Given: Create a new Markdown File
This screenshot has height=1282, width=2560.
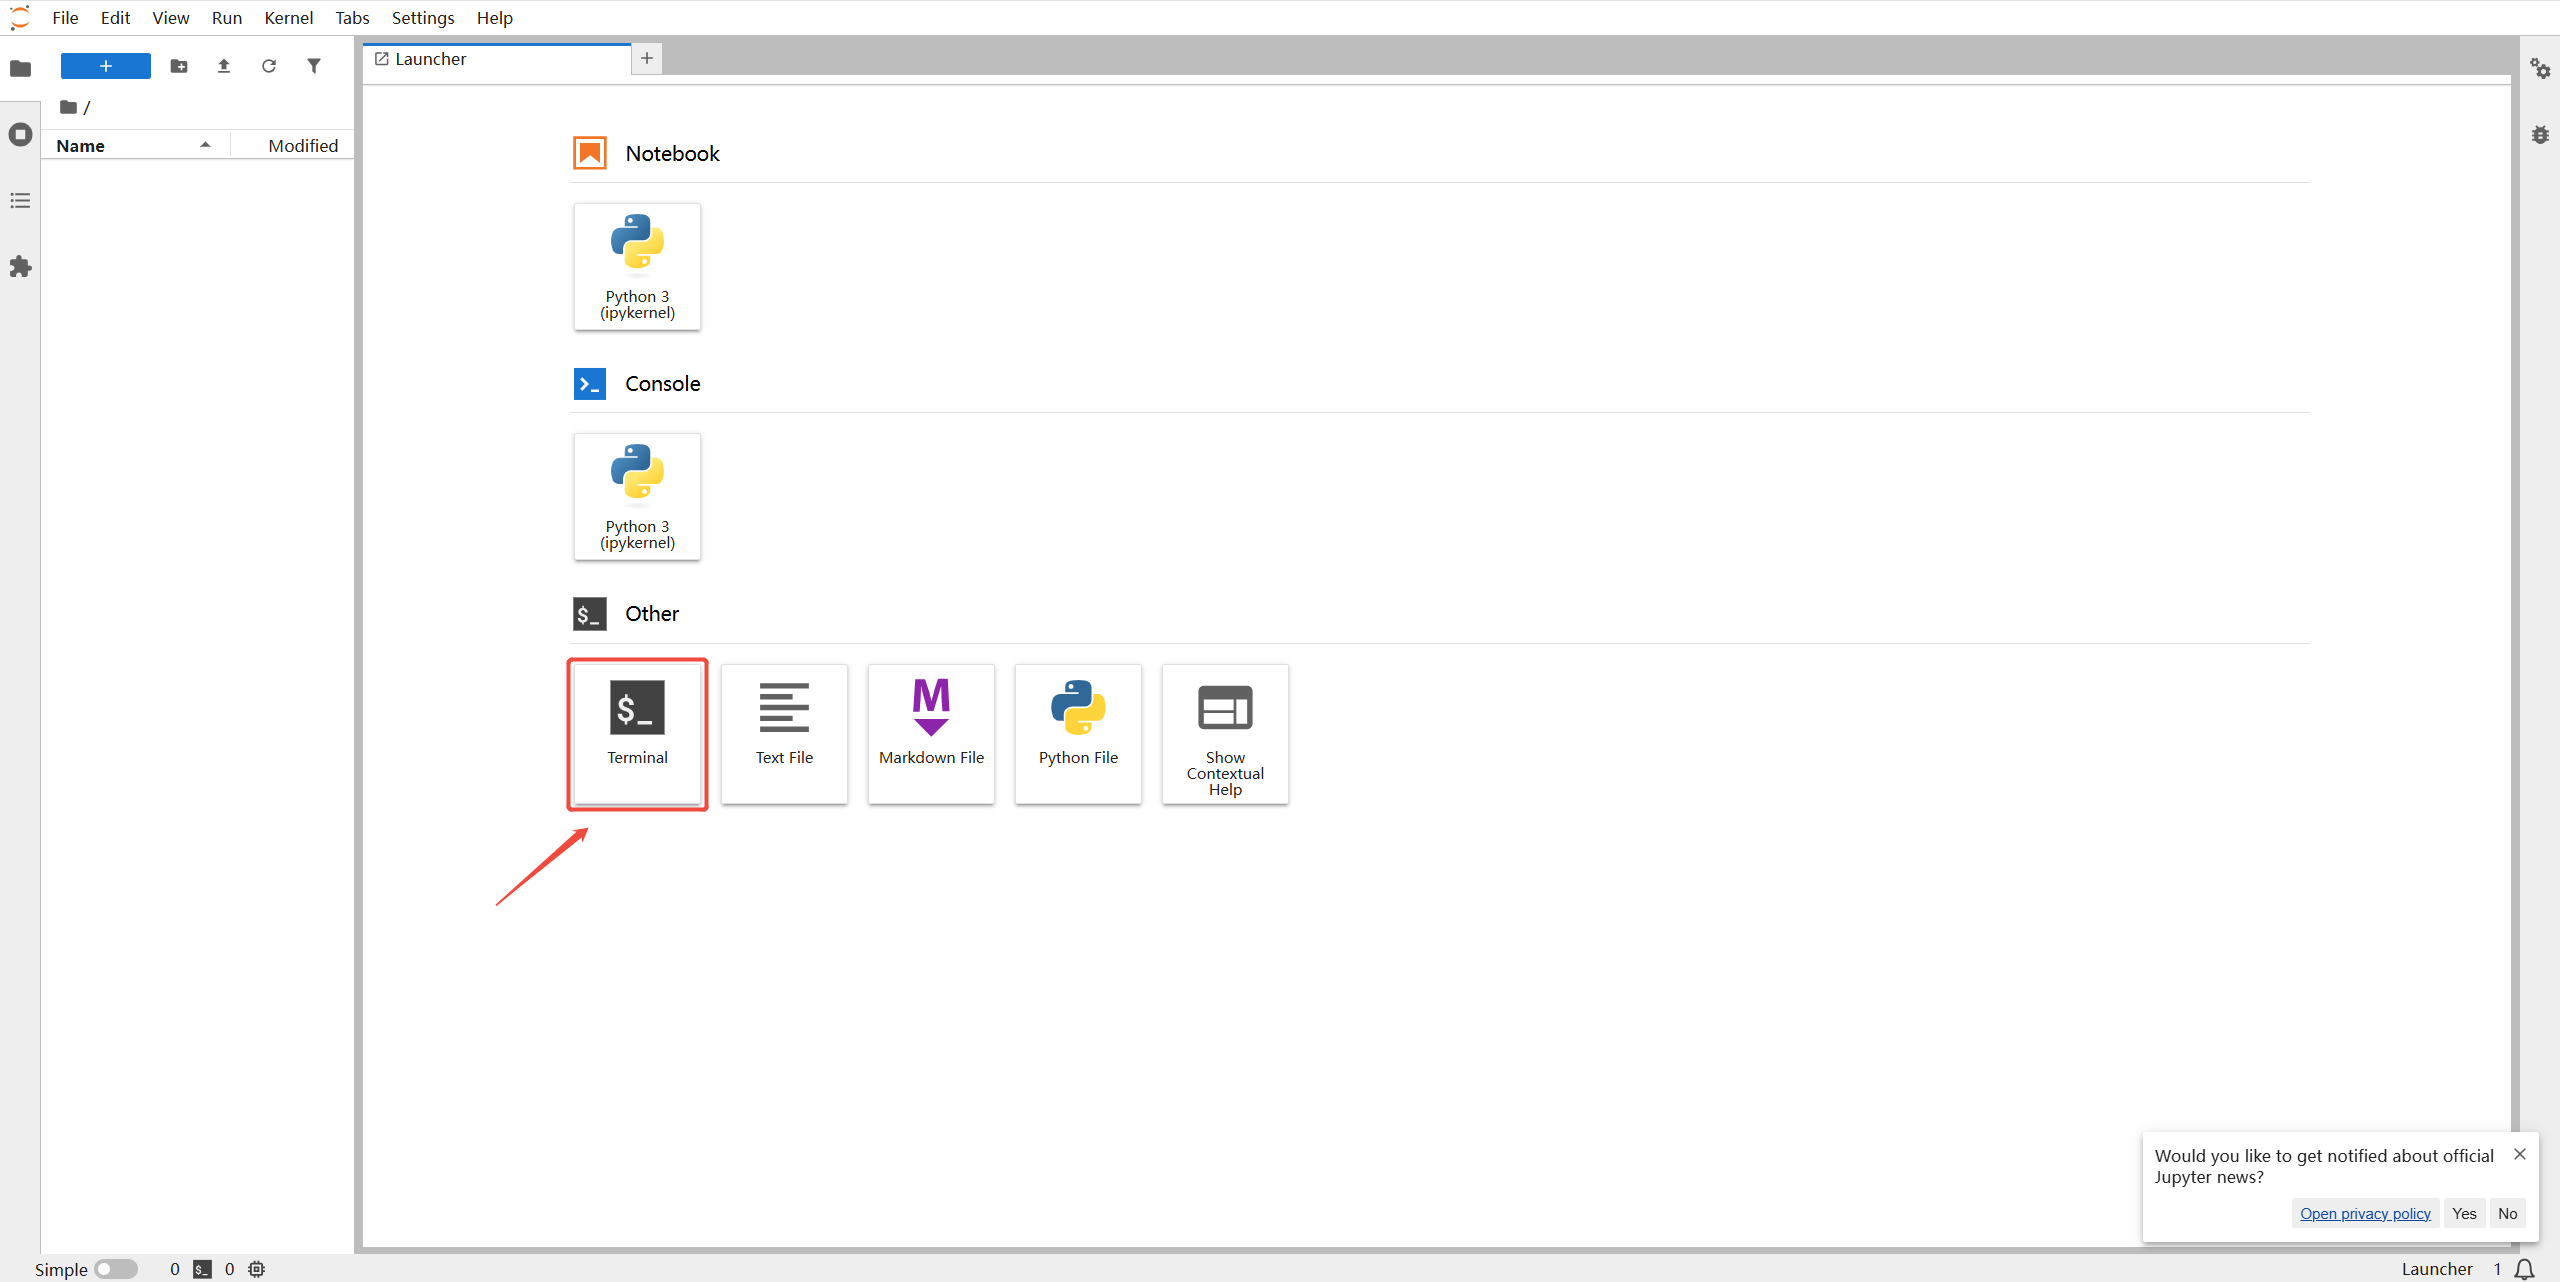Looking at the screenshot, I should click(931, 734).
